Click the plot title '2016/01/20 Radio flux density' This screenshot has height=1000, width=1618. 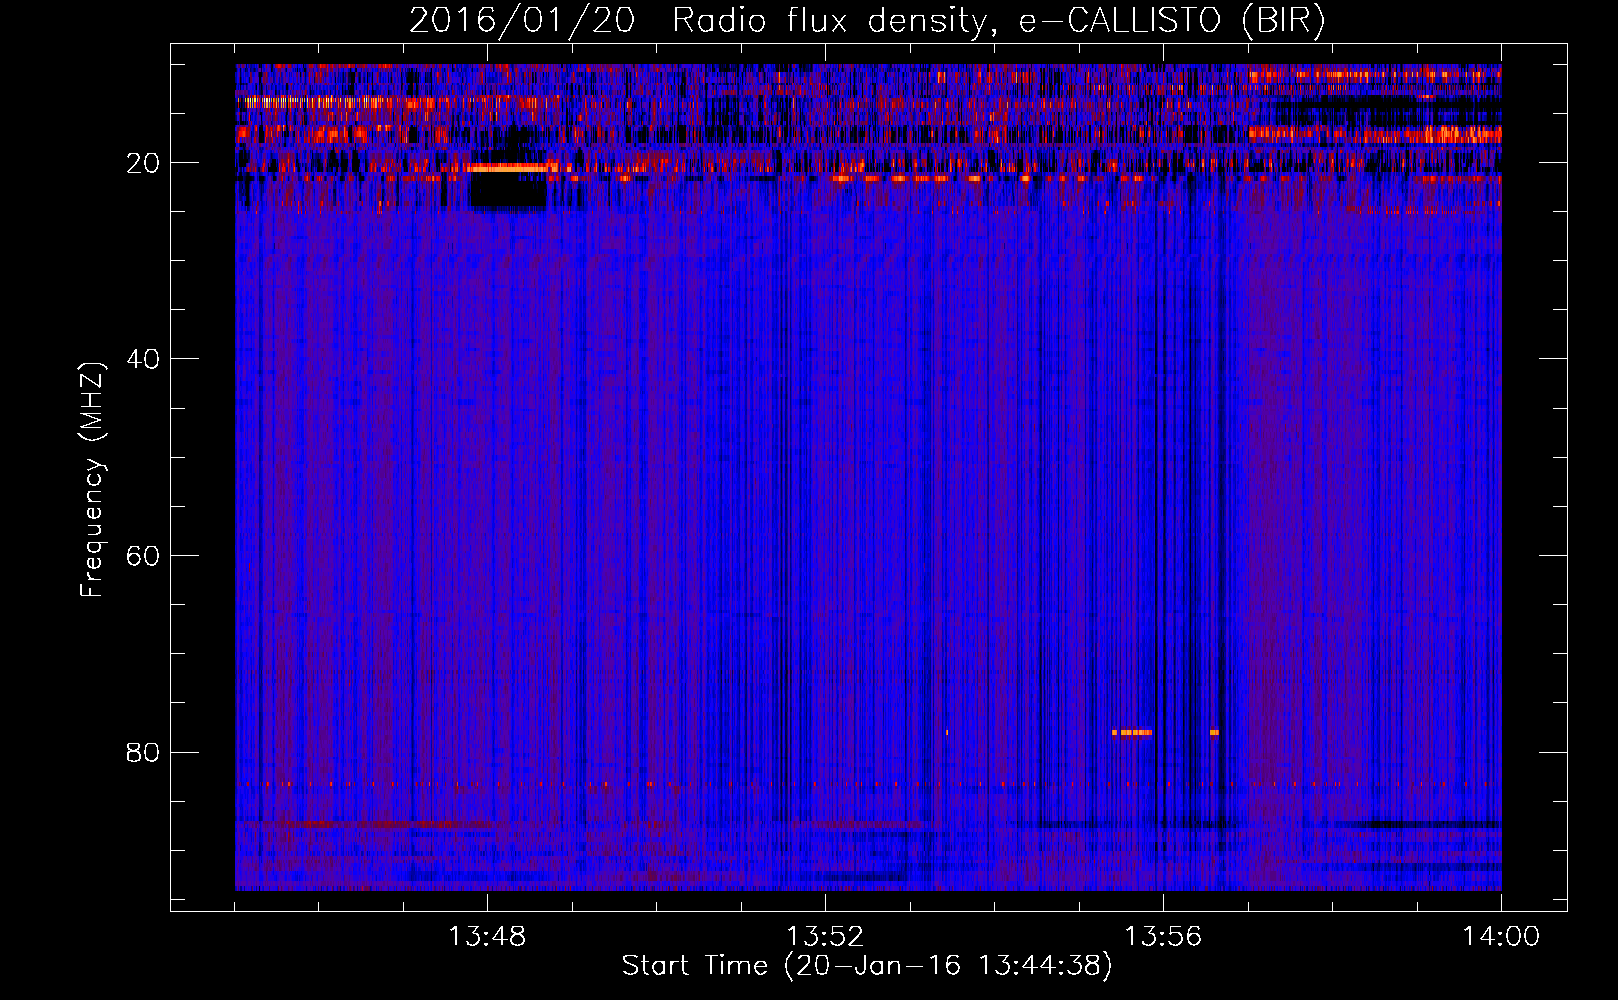click(x=697, y=21)
